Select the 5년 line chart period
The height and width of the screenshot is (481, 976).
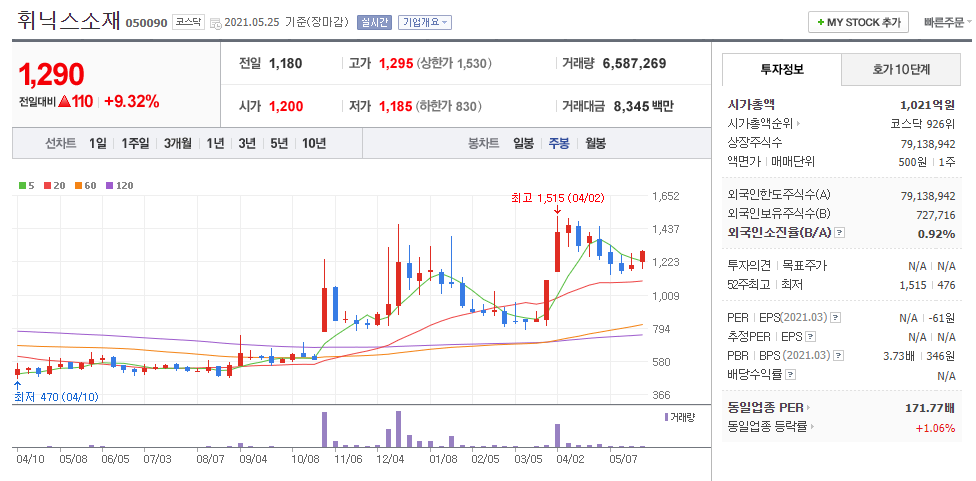279,144
